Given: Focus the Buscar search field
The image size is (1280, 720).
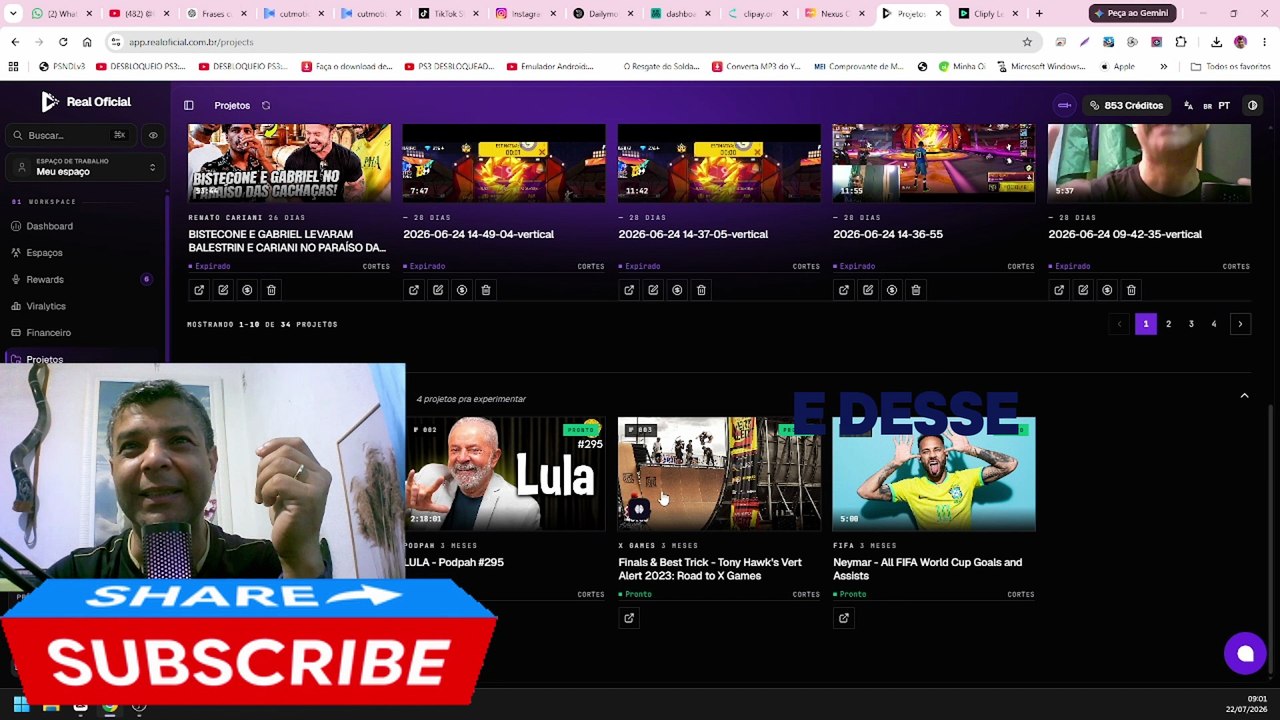Looking at the screenshot, I should click(70, 135).
